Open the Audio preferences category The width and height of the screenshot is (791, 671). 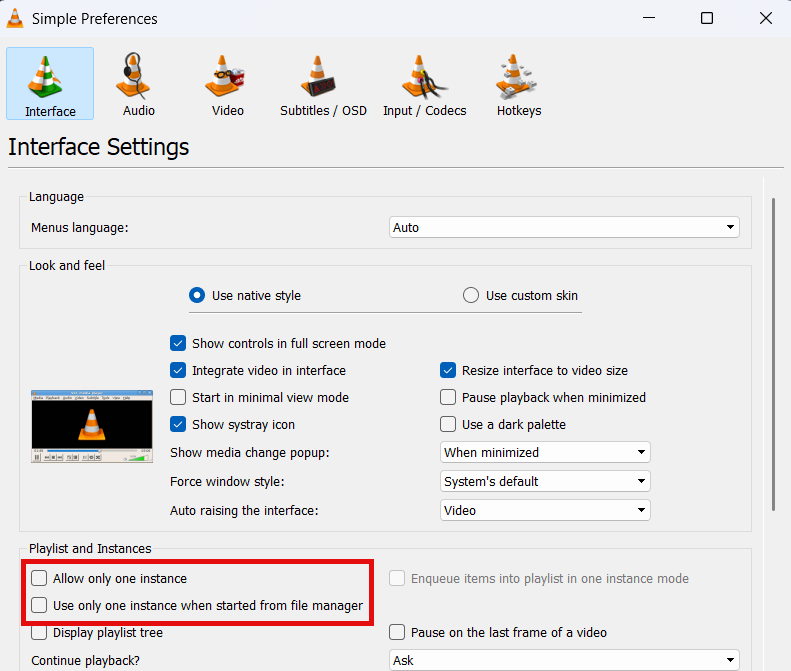tap(138, 84)
